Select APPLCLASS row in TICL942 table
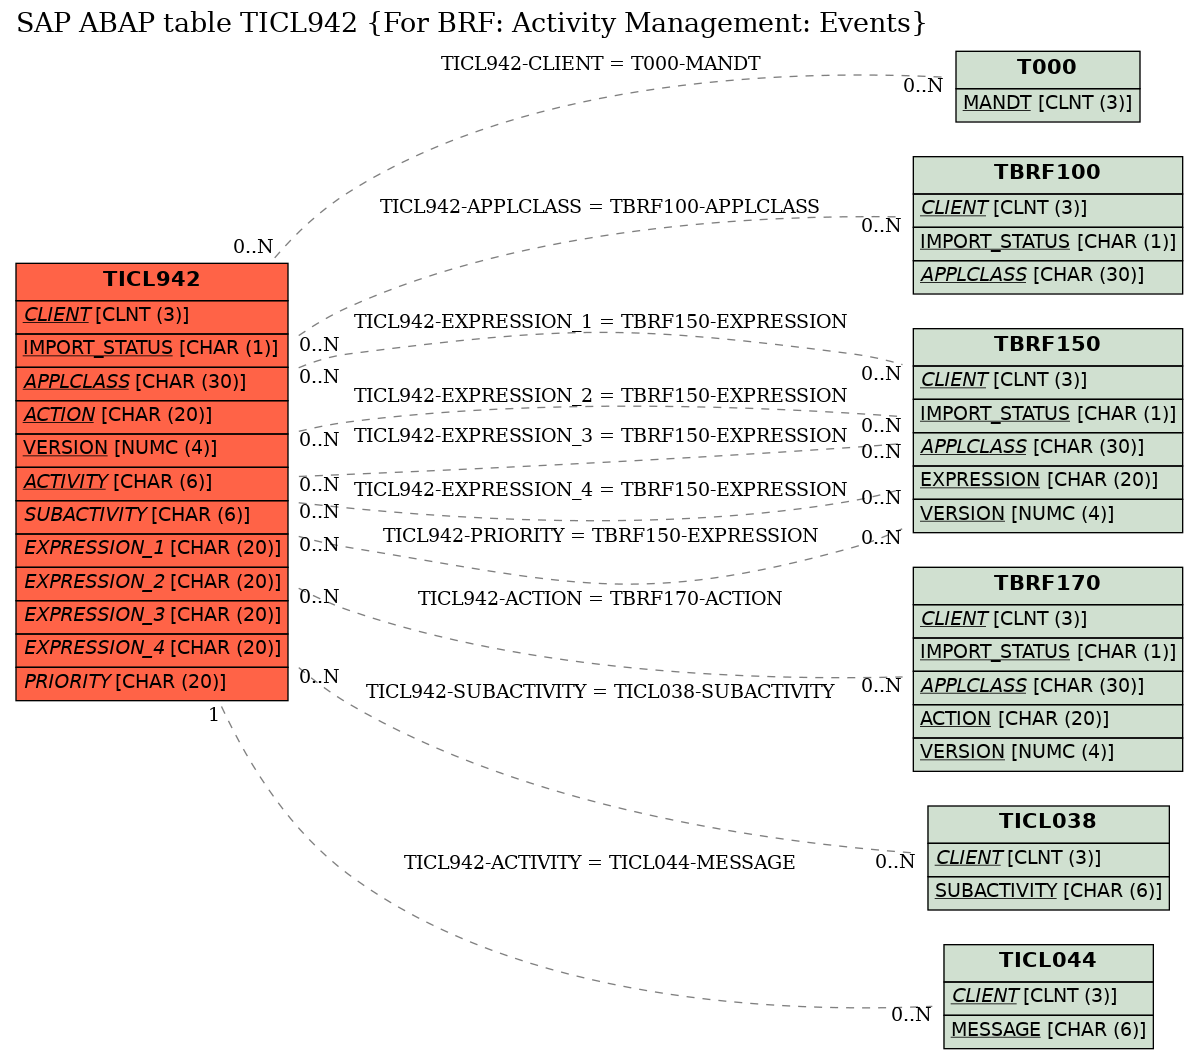 coord(151,383)
